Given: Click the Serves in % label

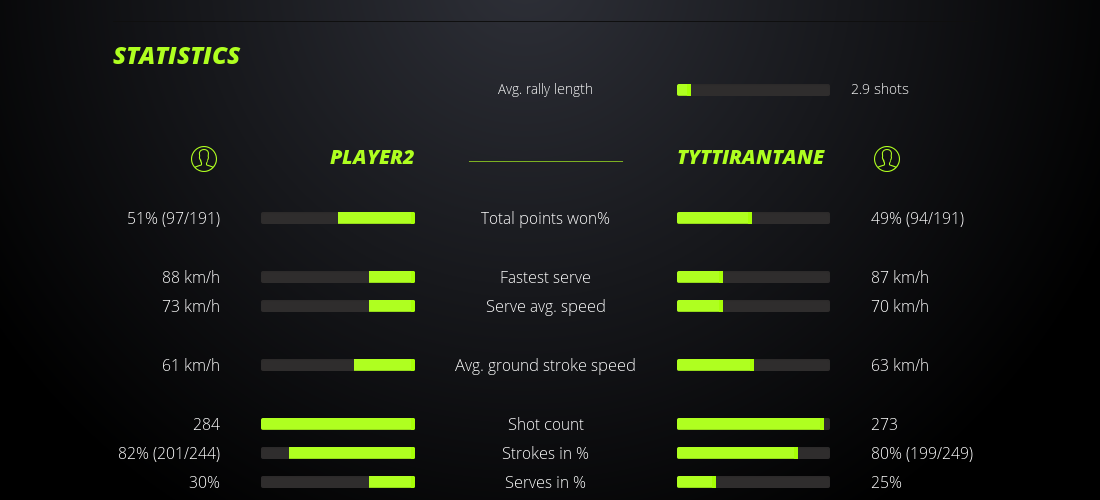Looking at the screenshot, I should 545,482.
